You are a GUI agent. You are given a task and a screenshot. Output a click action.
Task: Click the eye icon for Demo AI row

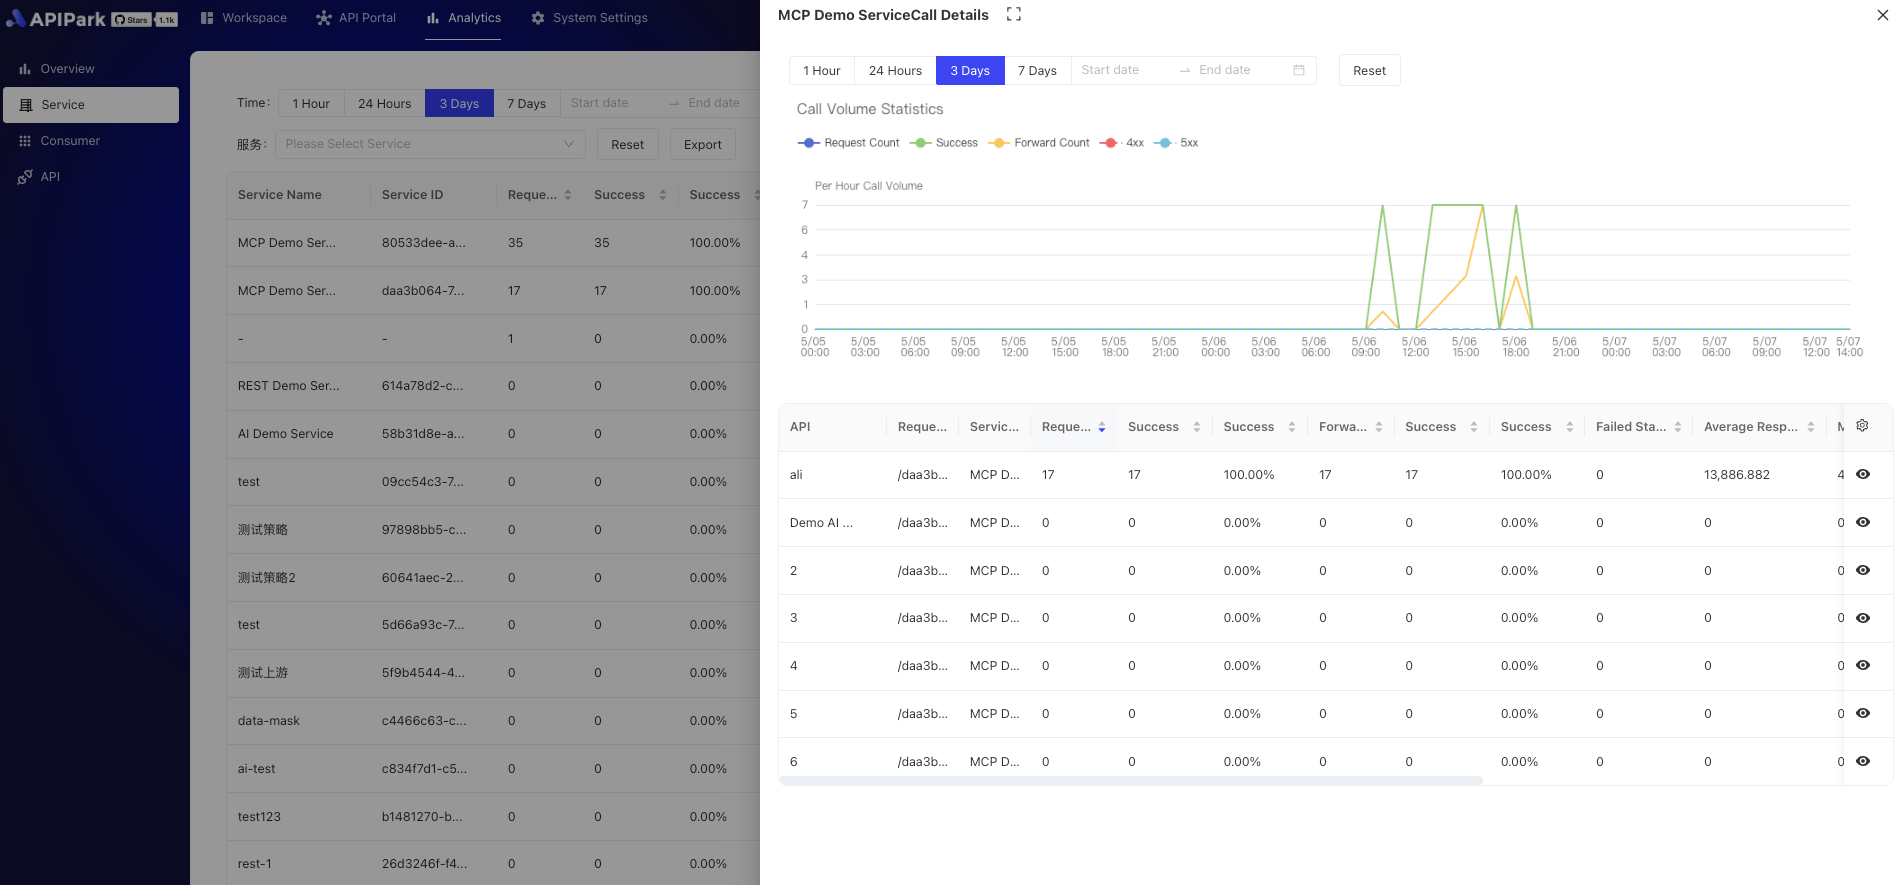click(x=1862, y=522)
